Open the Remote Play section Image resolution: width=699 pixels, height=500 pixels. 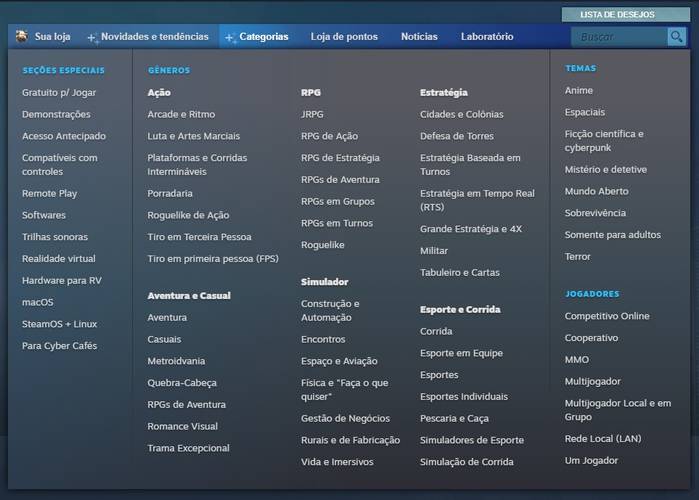(49, 193)
